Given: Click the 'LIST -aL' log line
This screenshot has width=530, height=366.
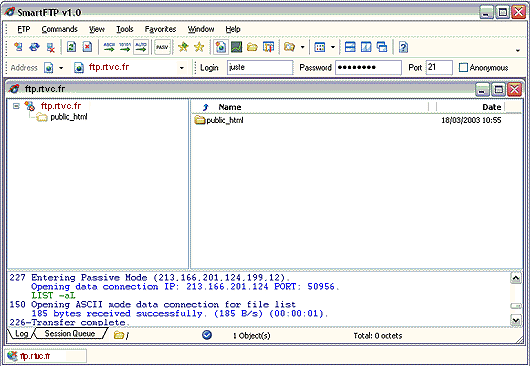Looking at the screenshot, I should pos(53,296).
